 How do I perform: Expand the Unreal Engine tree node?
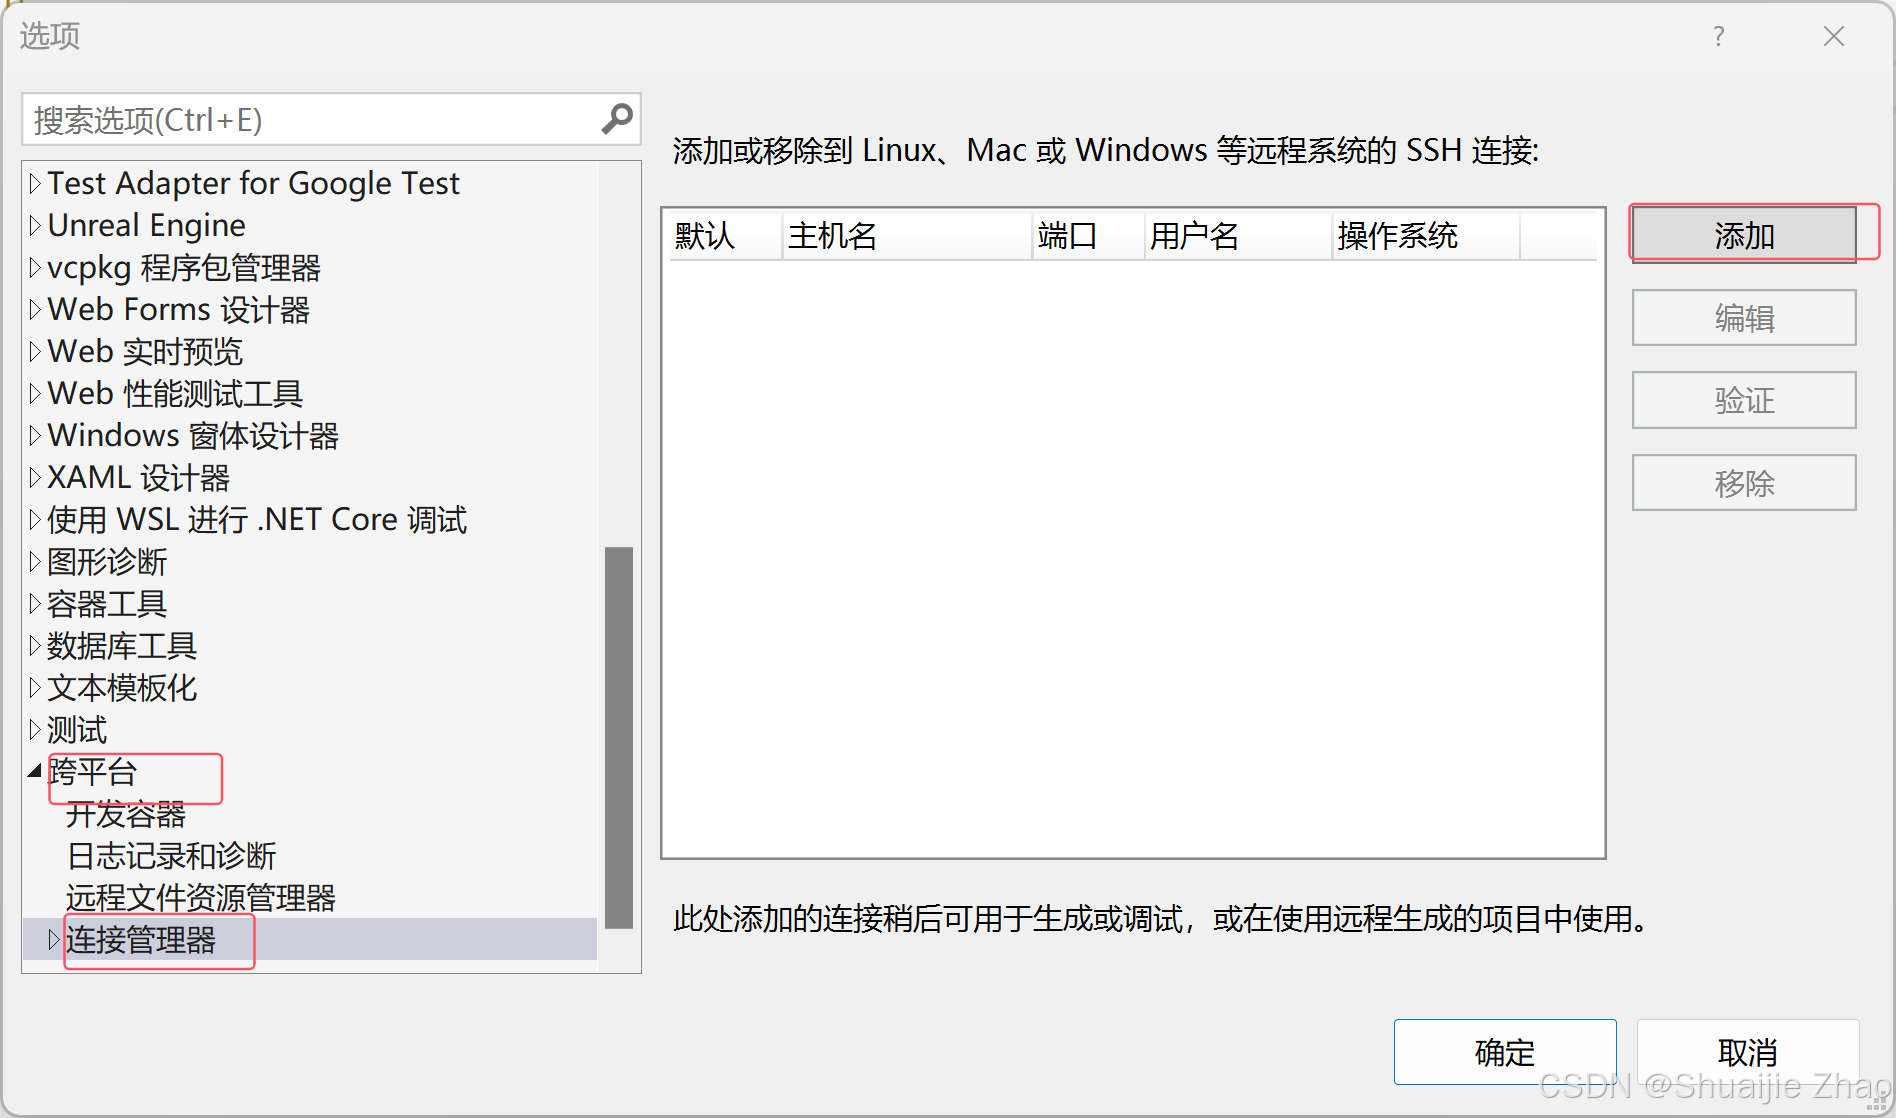pyautogui.click(x=35, y=225)
